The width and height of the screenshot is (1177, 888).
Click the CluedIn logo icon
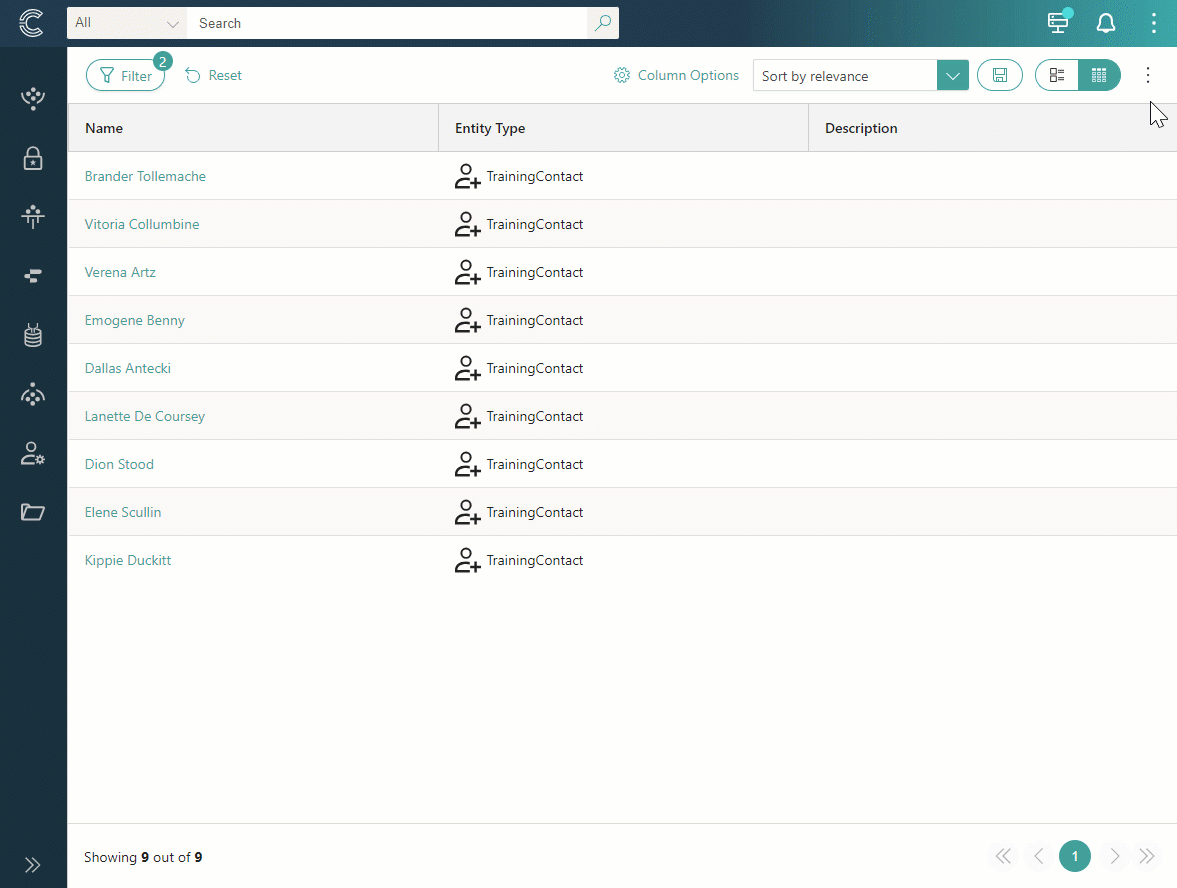click(32, 23)
